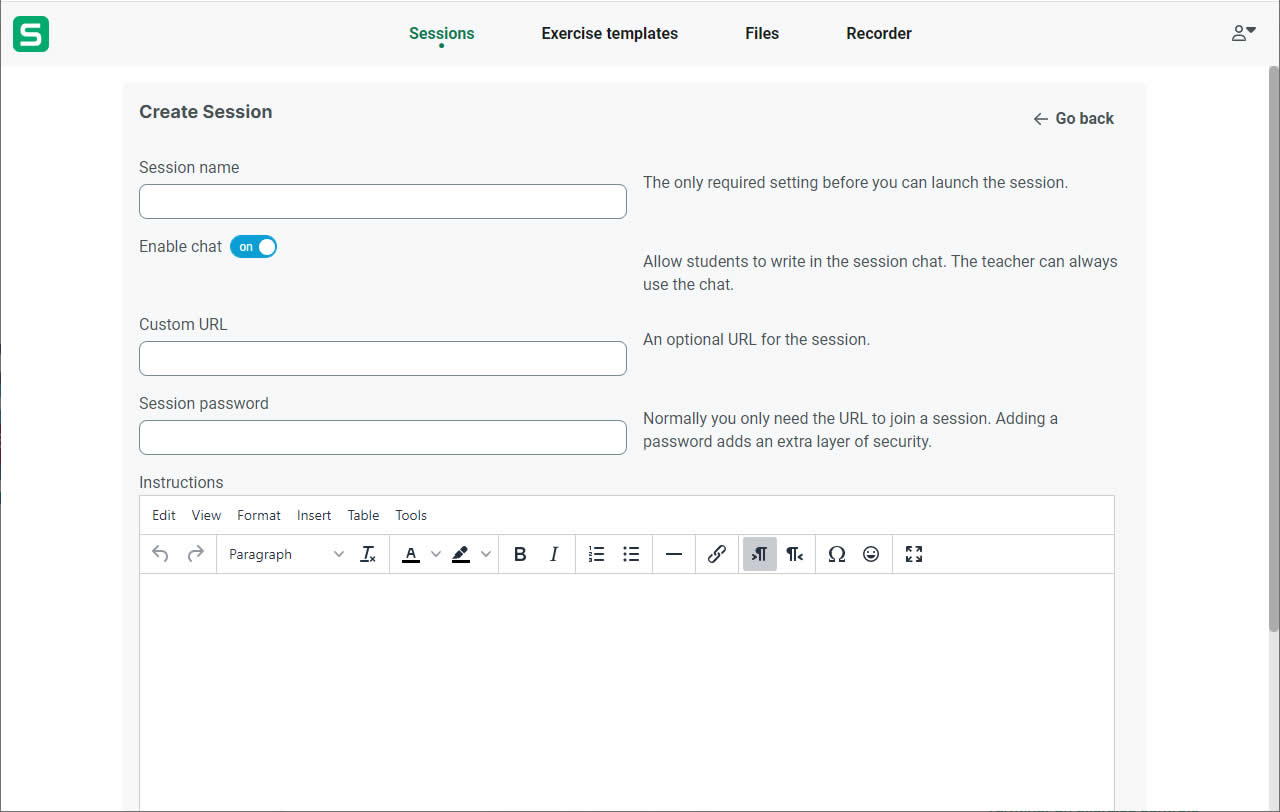Click the Bold formatting icon
This screenshot has height=812, width=1280.
click(x=520, y=554)
